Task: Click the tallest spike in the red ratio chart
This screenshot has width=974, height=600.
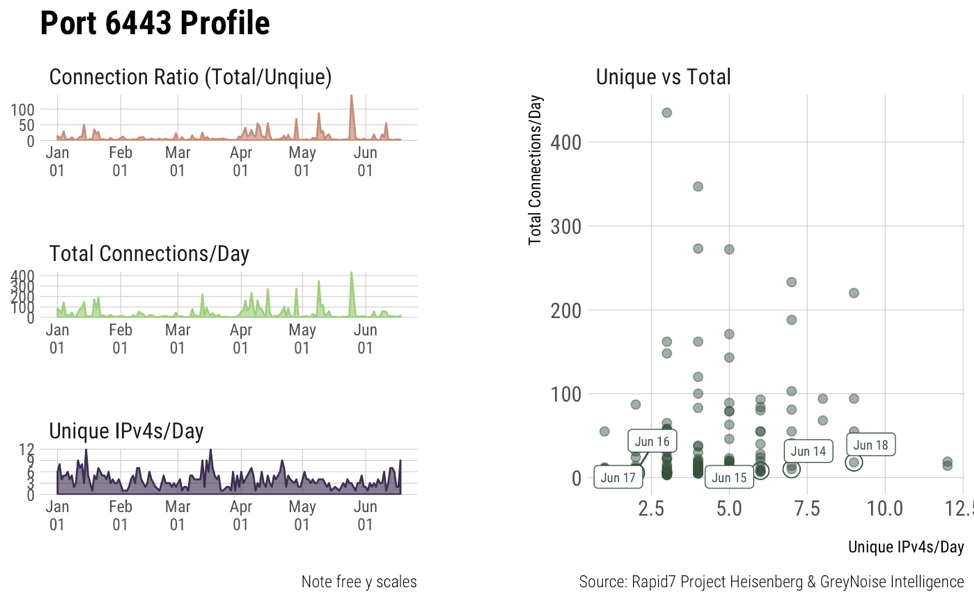Action: 352,97
